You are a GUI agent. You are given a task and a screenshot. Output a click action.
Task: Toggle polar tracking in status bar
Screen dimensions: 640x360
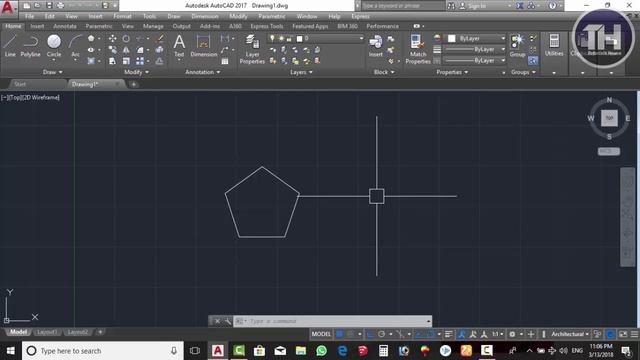click(382, 334)
